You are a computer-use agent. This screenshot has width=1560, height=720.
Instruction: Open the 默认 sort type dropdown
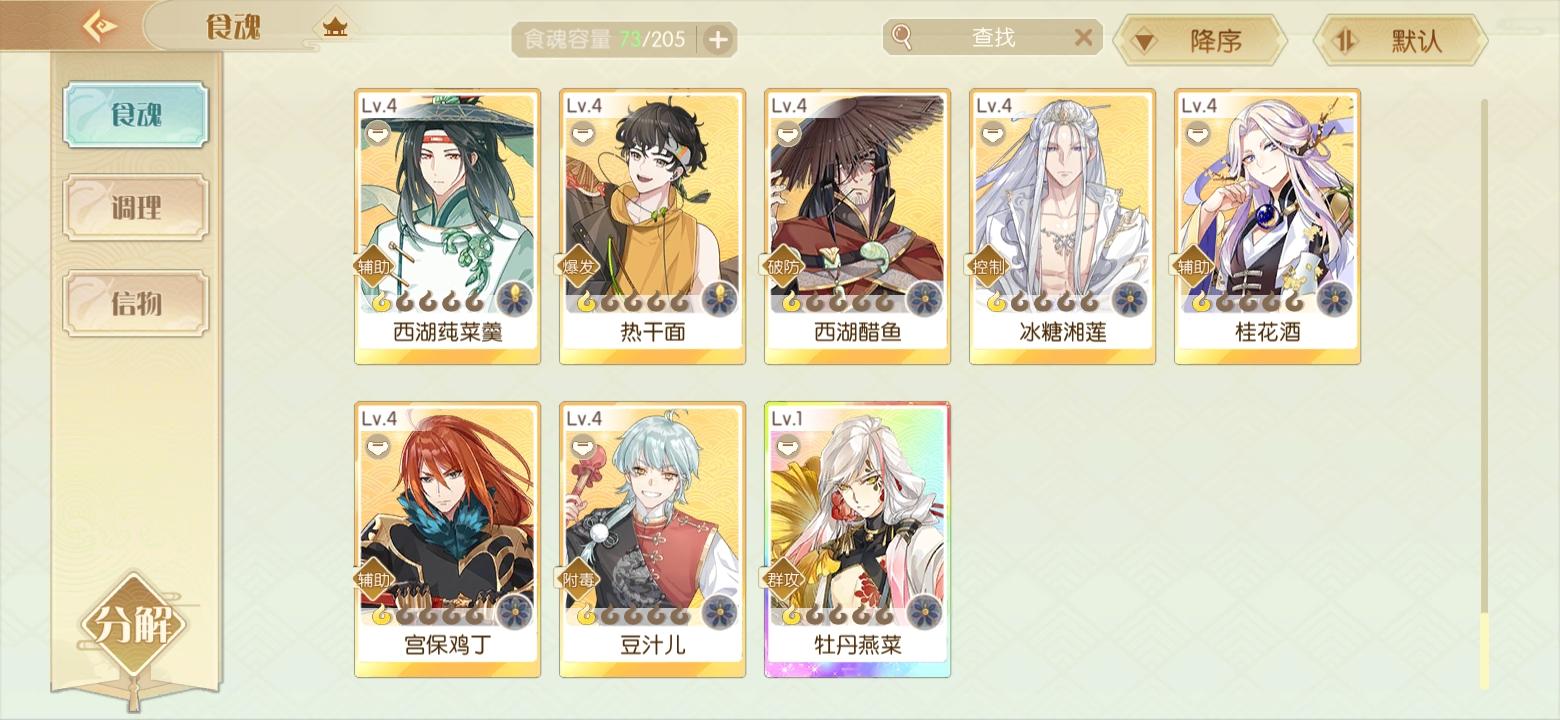click(1400, 41)
